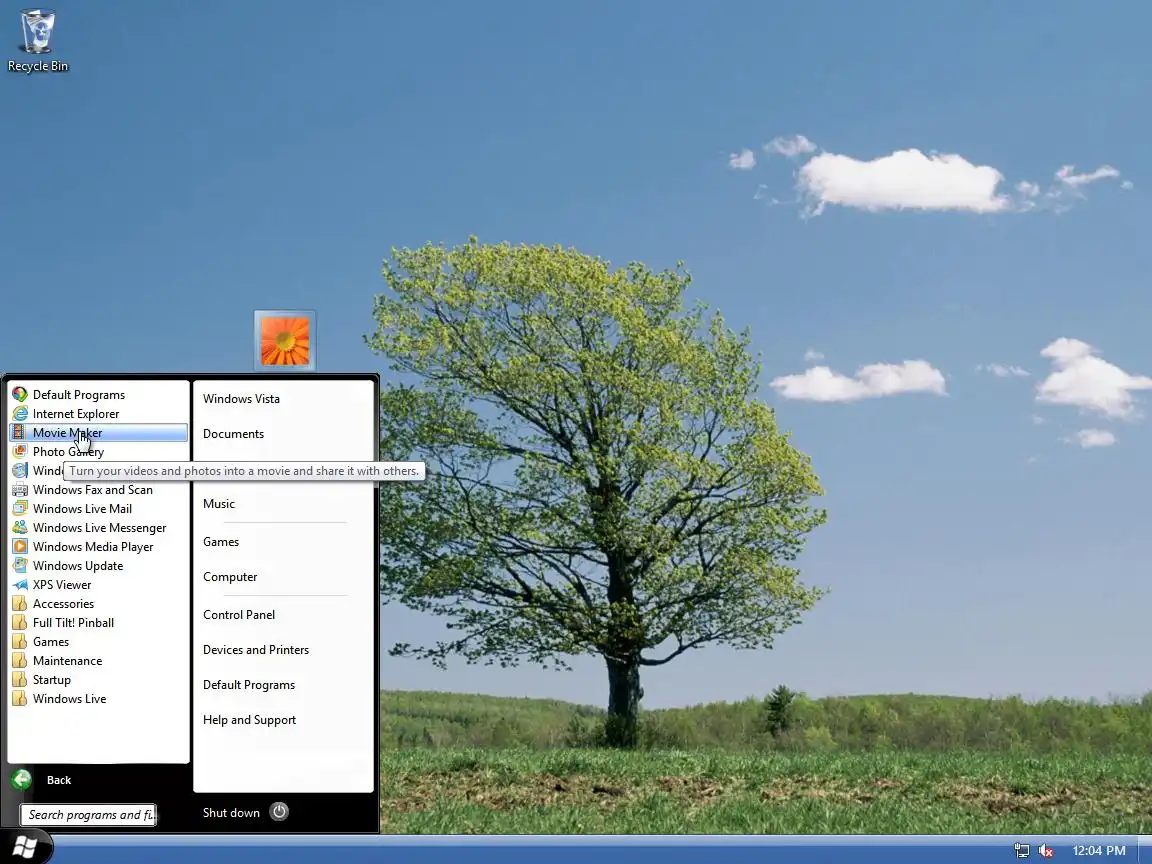Click the Search programs and files box
The height and width of the screenshot is (864, 1152).
[89, 814]
